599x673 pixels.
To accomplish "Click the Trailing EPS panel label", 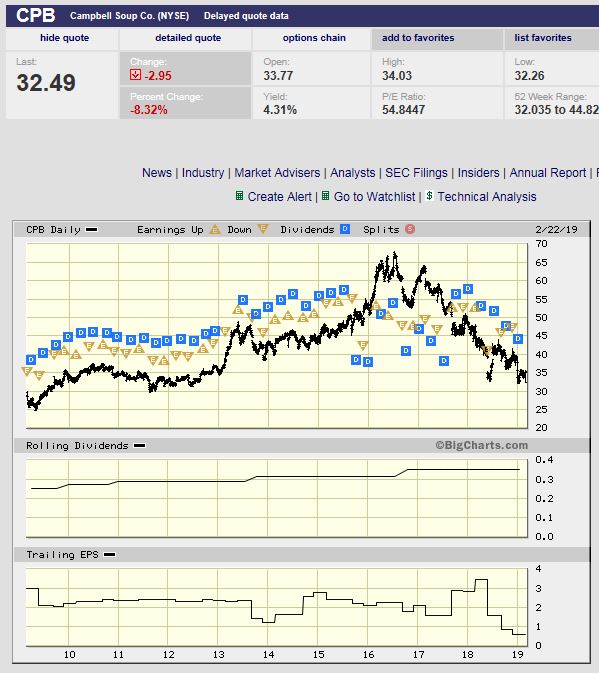I will pyautogui.click(x=62, y=555).
